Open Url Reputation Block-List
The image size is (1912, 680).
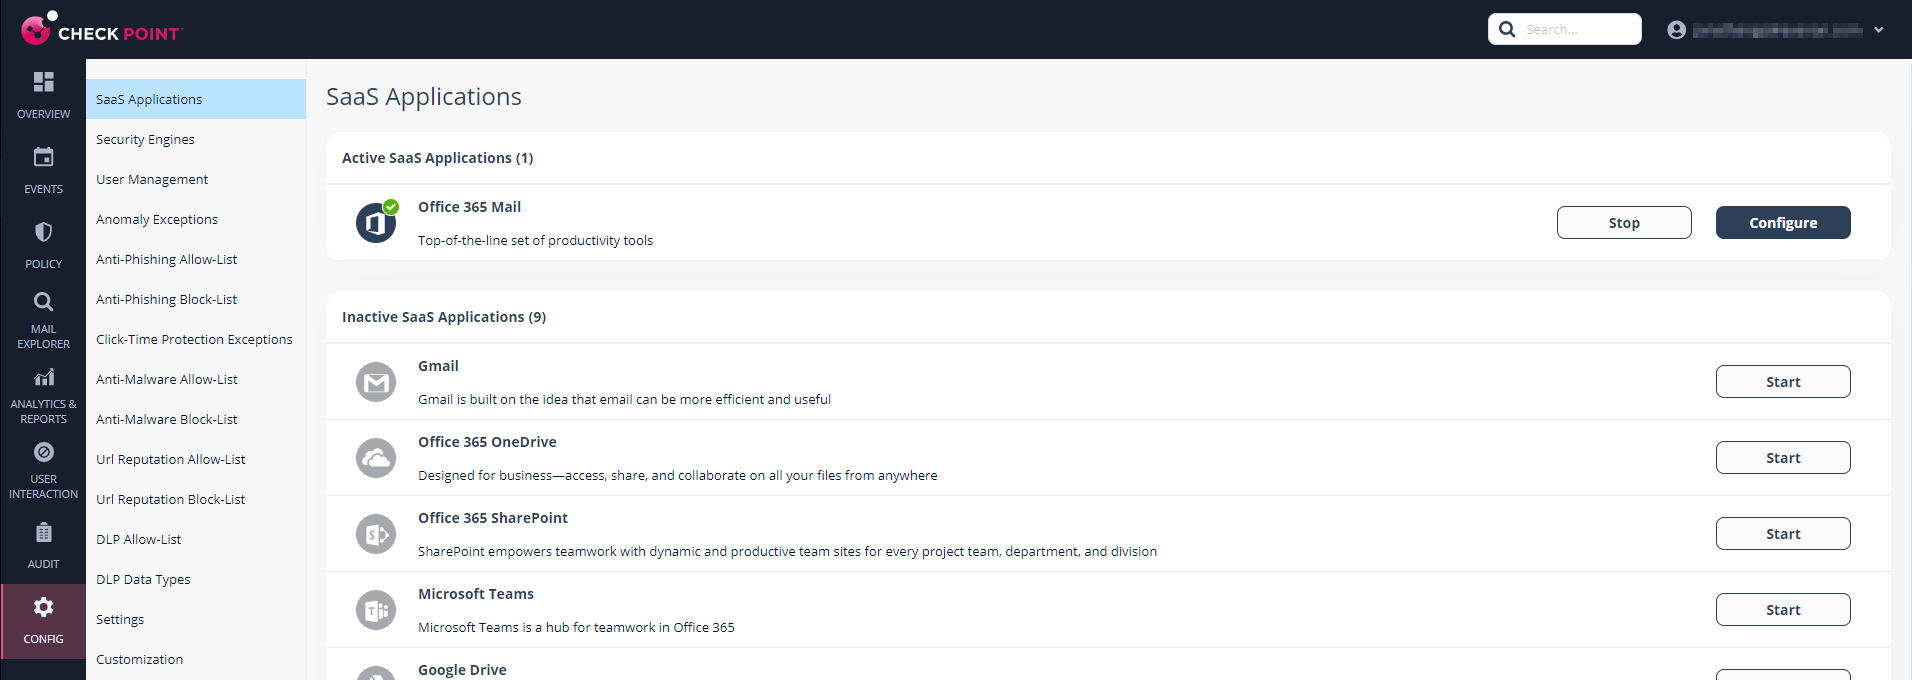196,499
